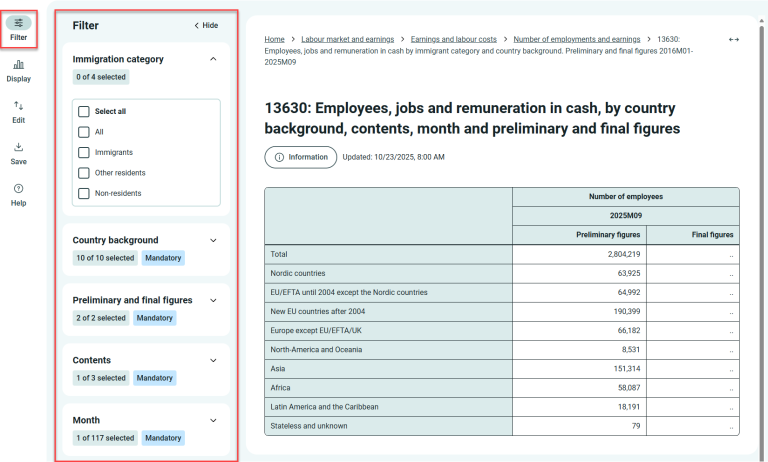Expand the Month filter section

click(213, 420)
